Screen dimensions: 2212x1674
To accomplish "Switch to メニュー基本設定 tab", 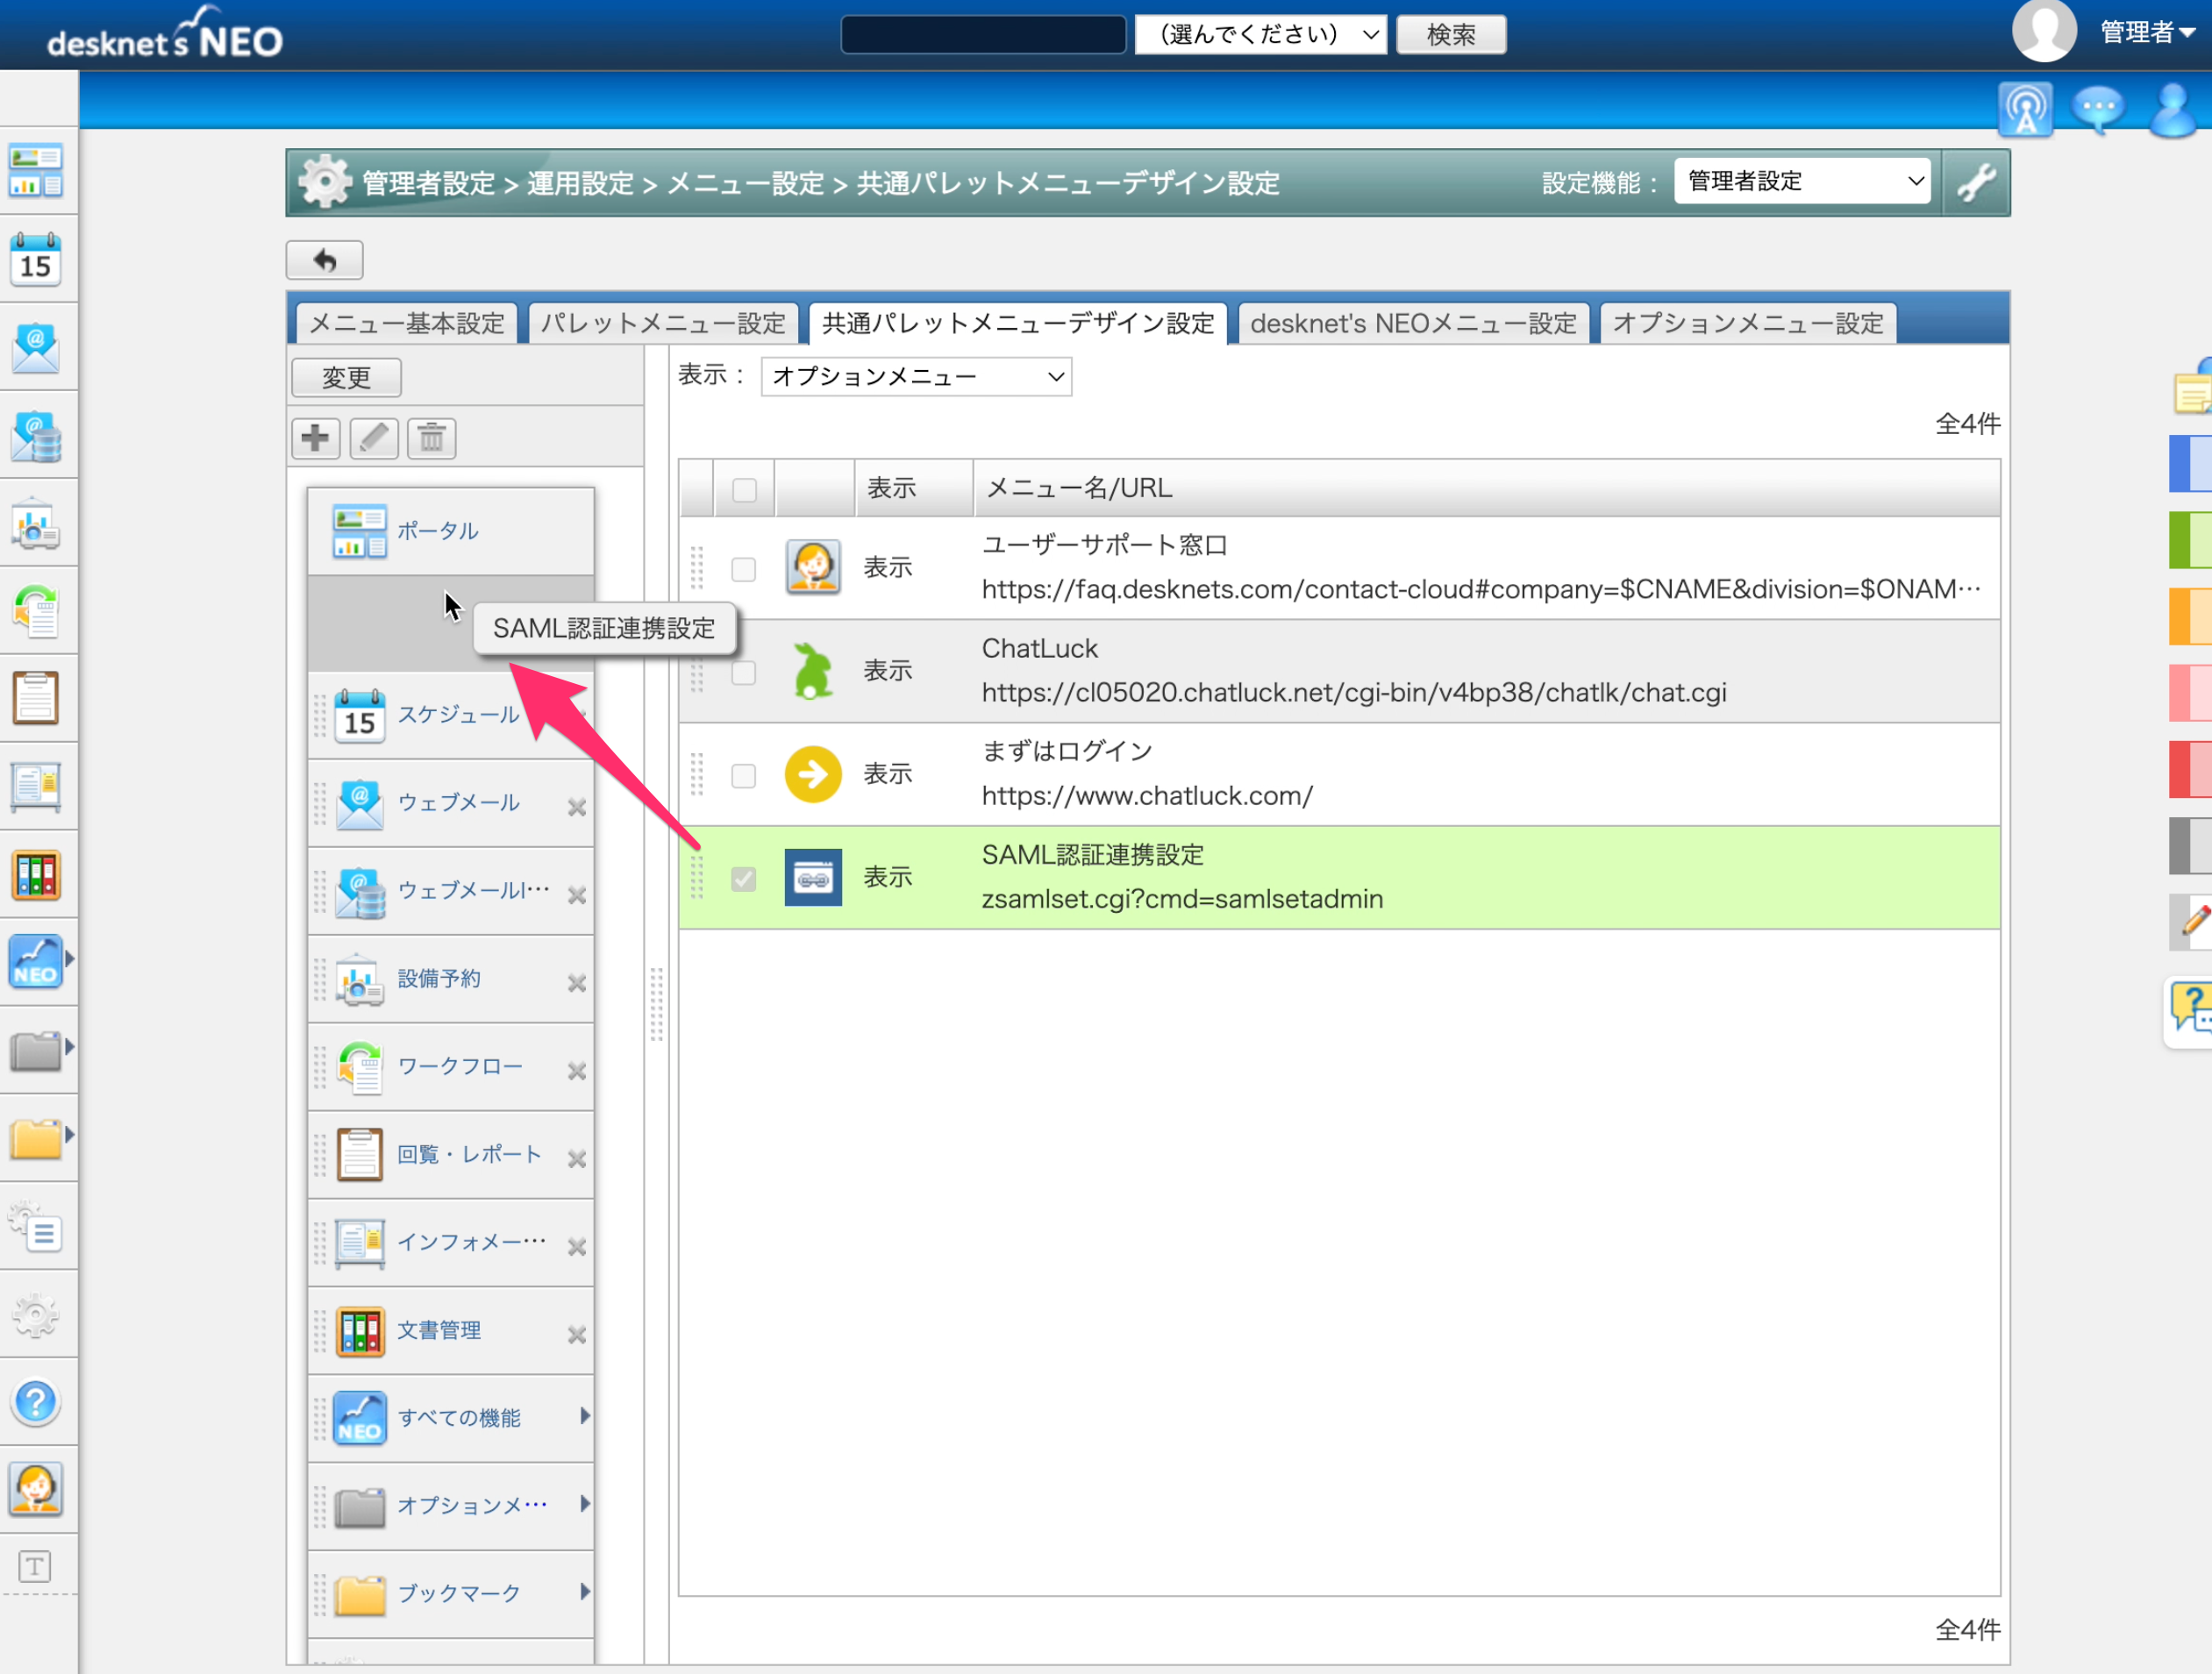I will coord(407,323).
